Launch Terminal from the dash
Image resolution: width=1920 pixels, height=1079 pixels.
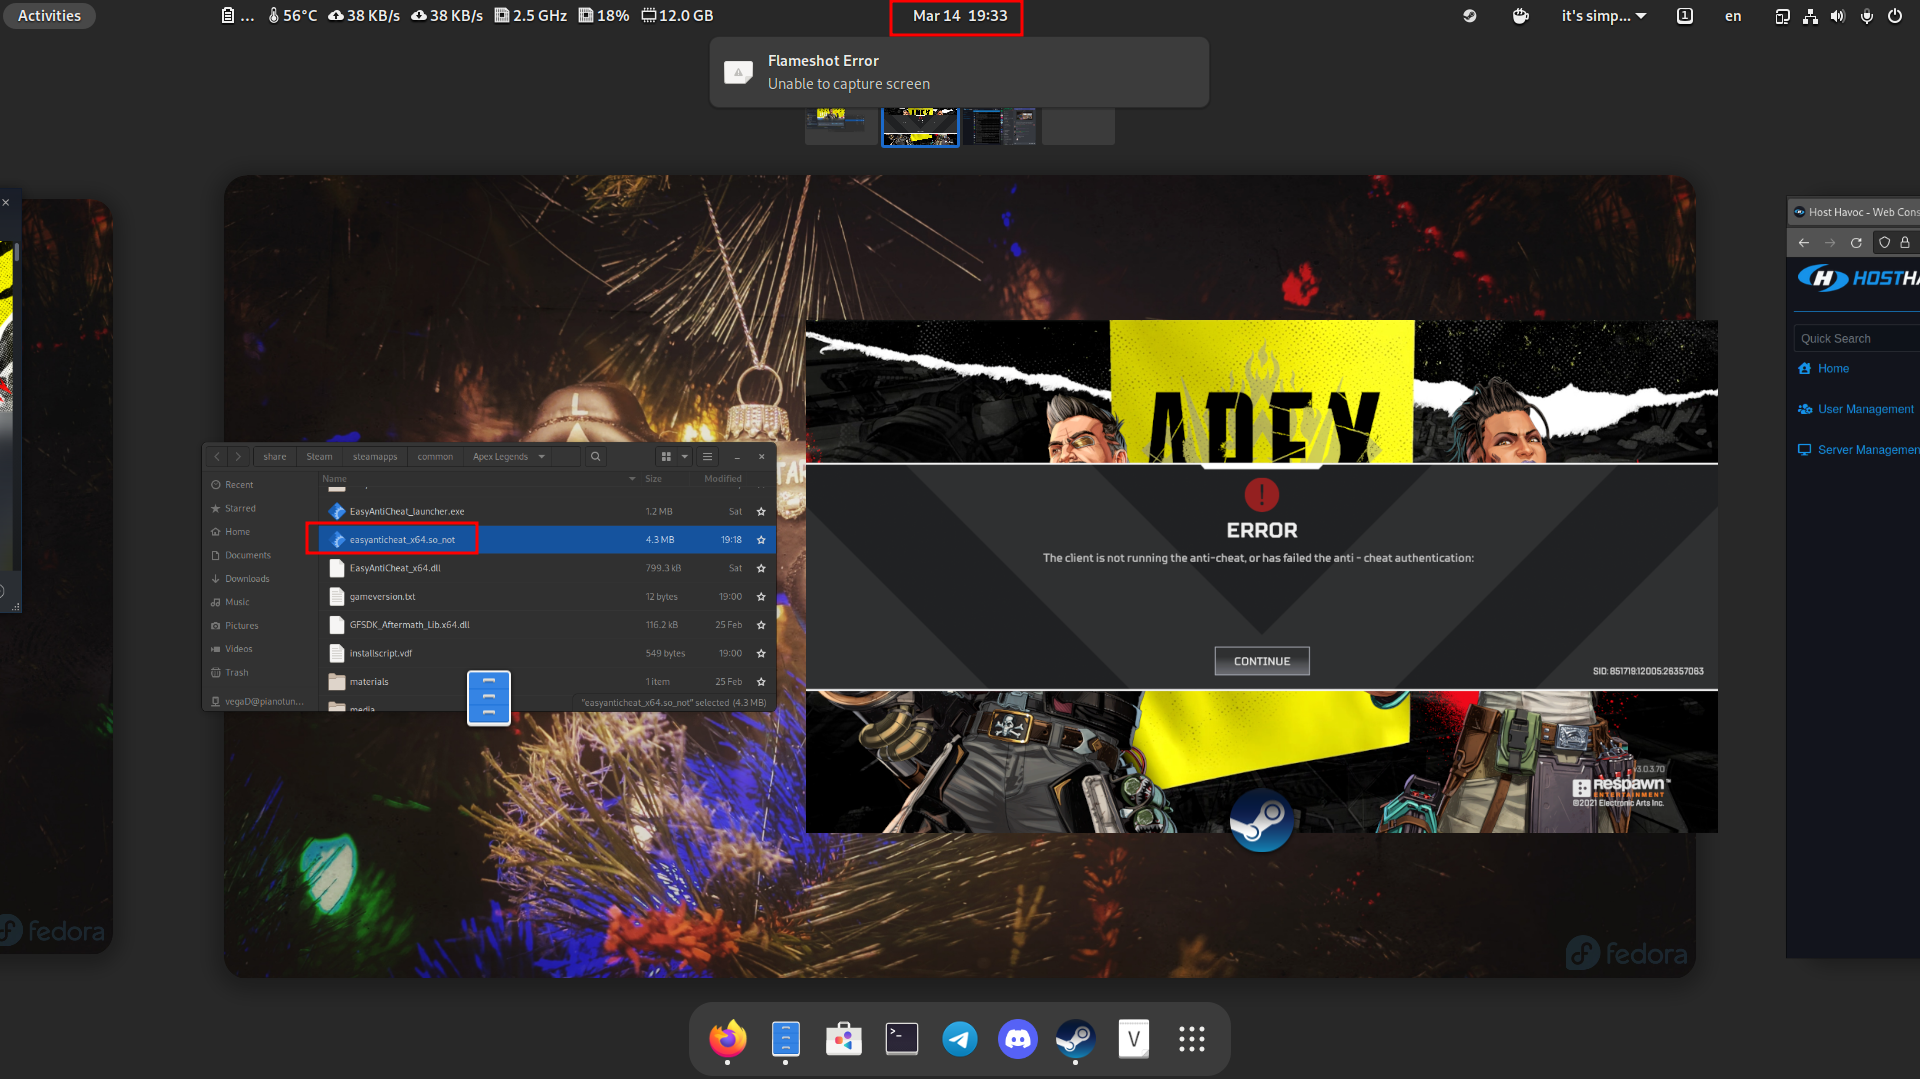[902, 1040]
